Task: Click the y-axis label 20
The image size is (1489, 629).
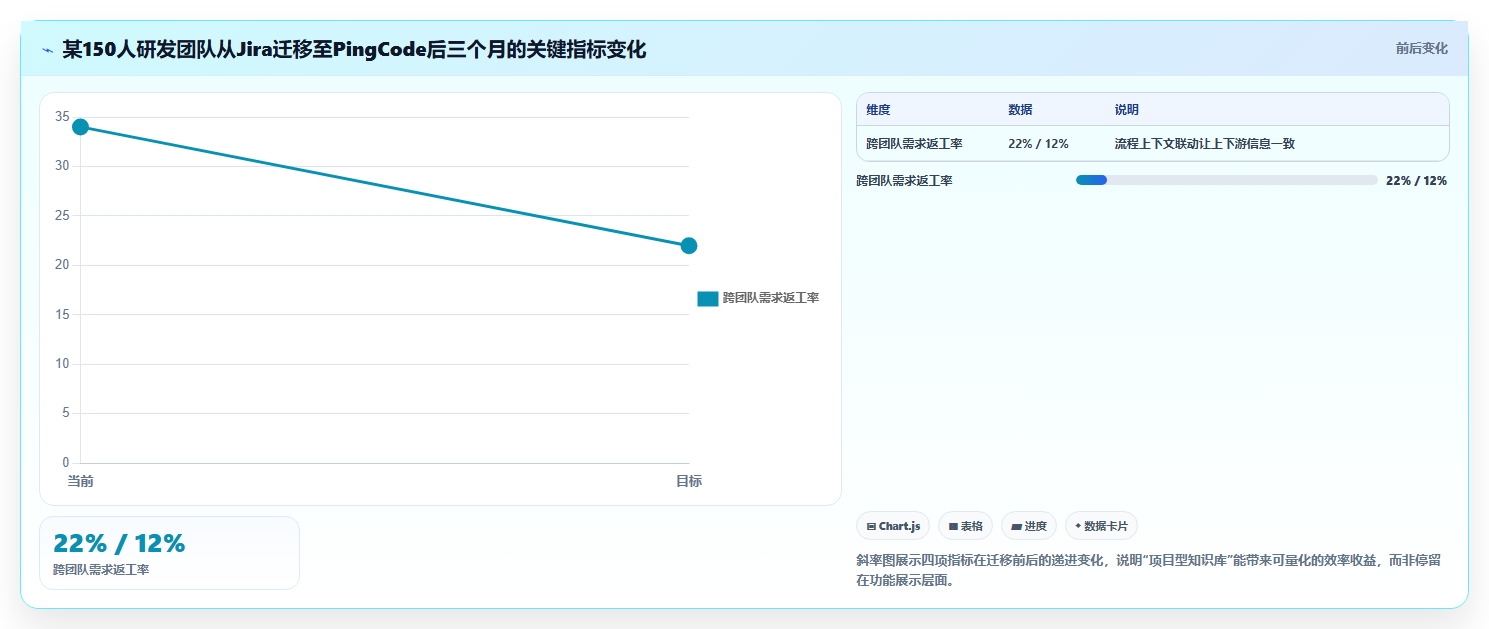Action: (62, 265)
